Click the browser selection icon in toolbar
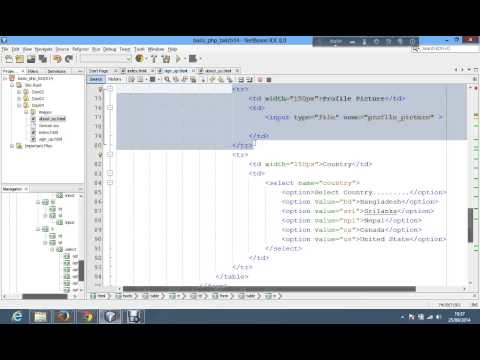Screen dimensions: 480x360 (x=140, y=59)
